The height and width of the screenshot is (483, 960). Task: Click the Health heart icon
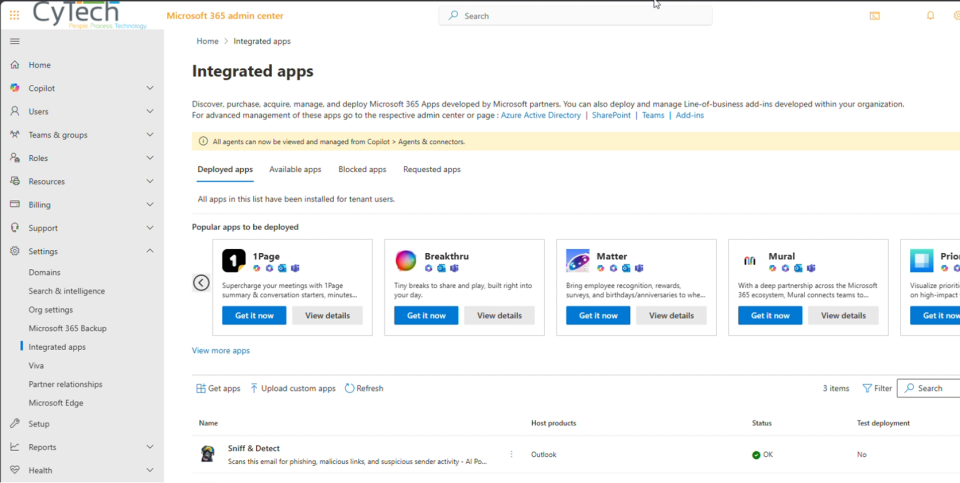(x=15, y=470)
